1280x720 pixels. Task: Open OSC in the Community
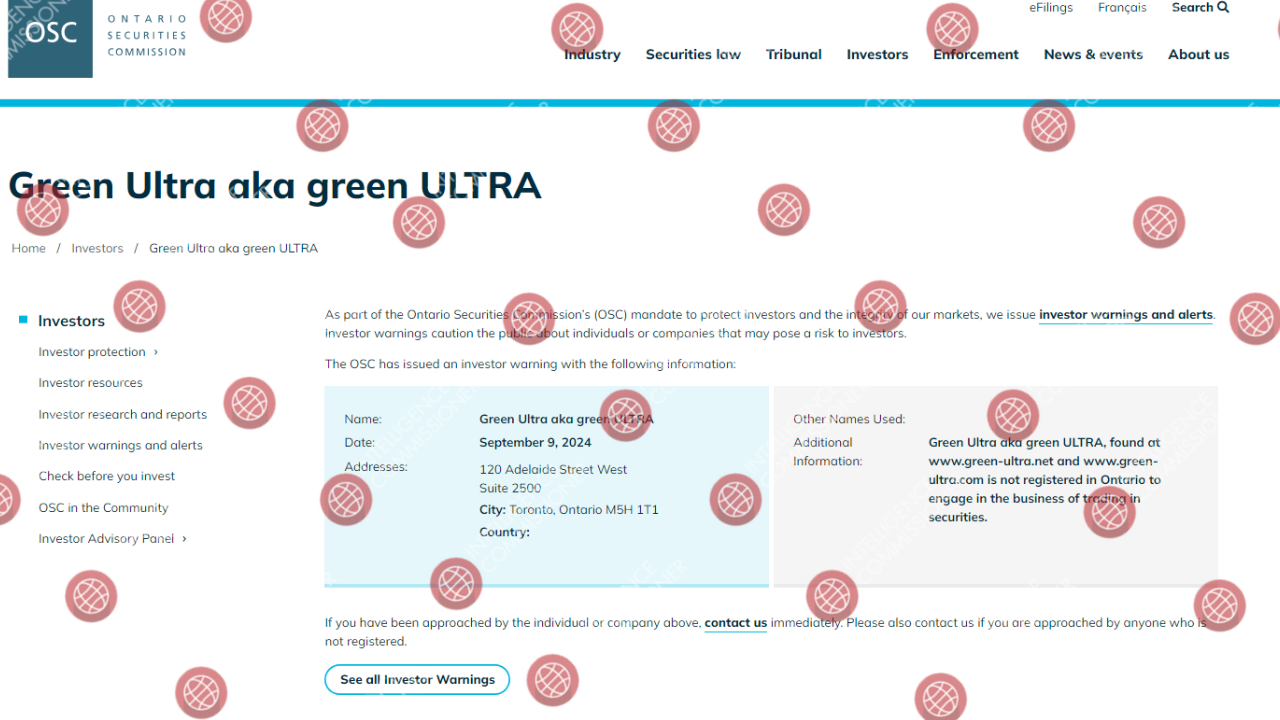pyautogui.click(x=103, y=507)
